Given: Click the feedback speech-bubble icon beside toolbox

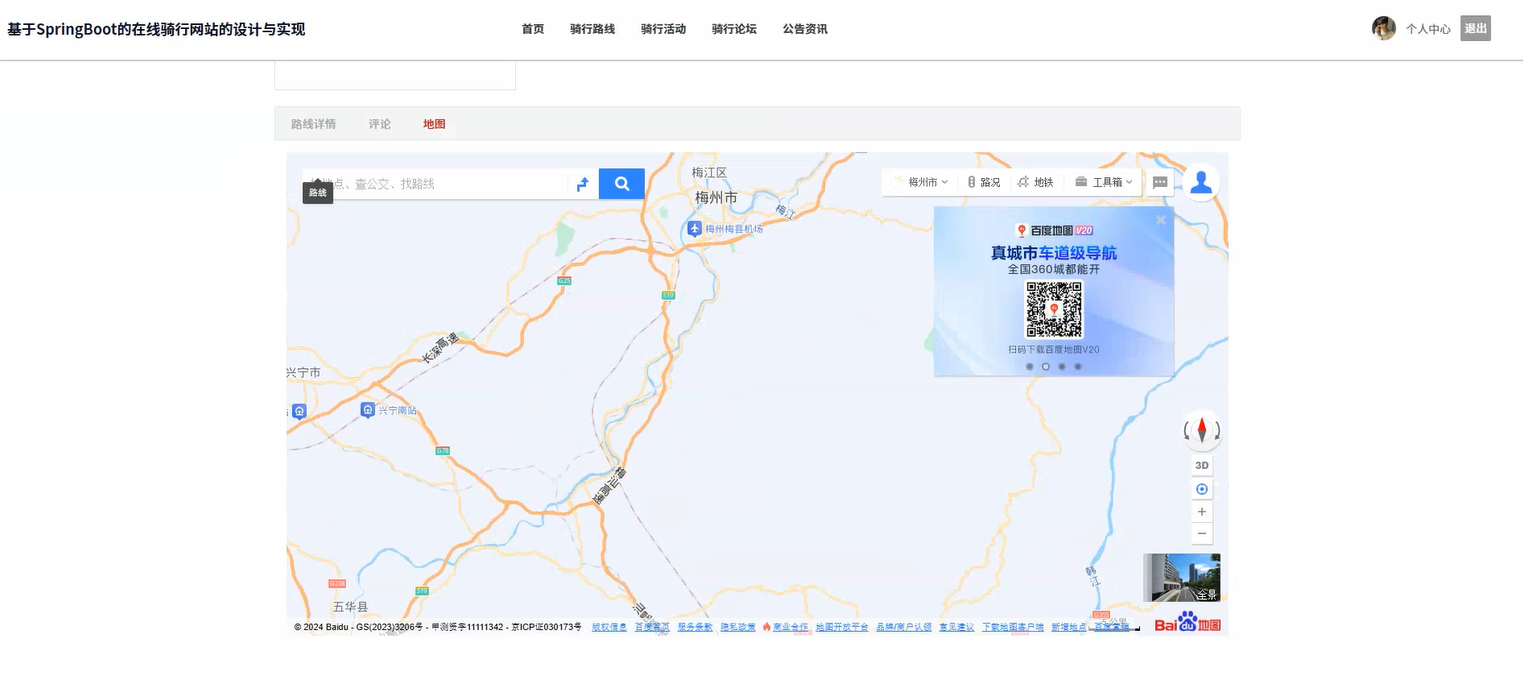Looking at the screenshot, I should tap(1160, 182).
